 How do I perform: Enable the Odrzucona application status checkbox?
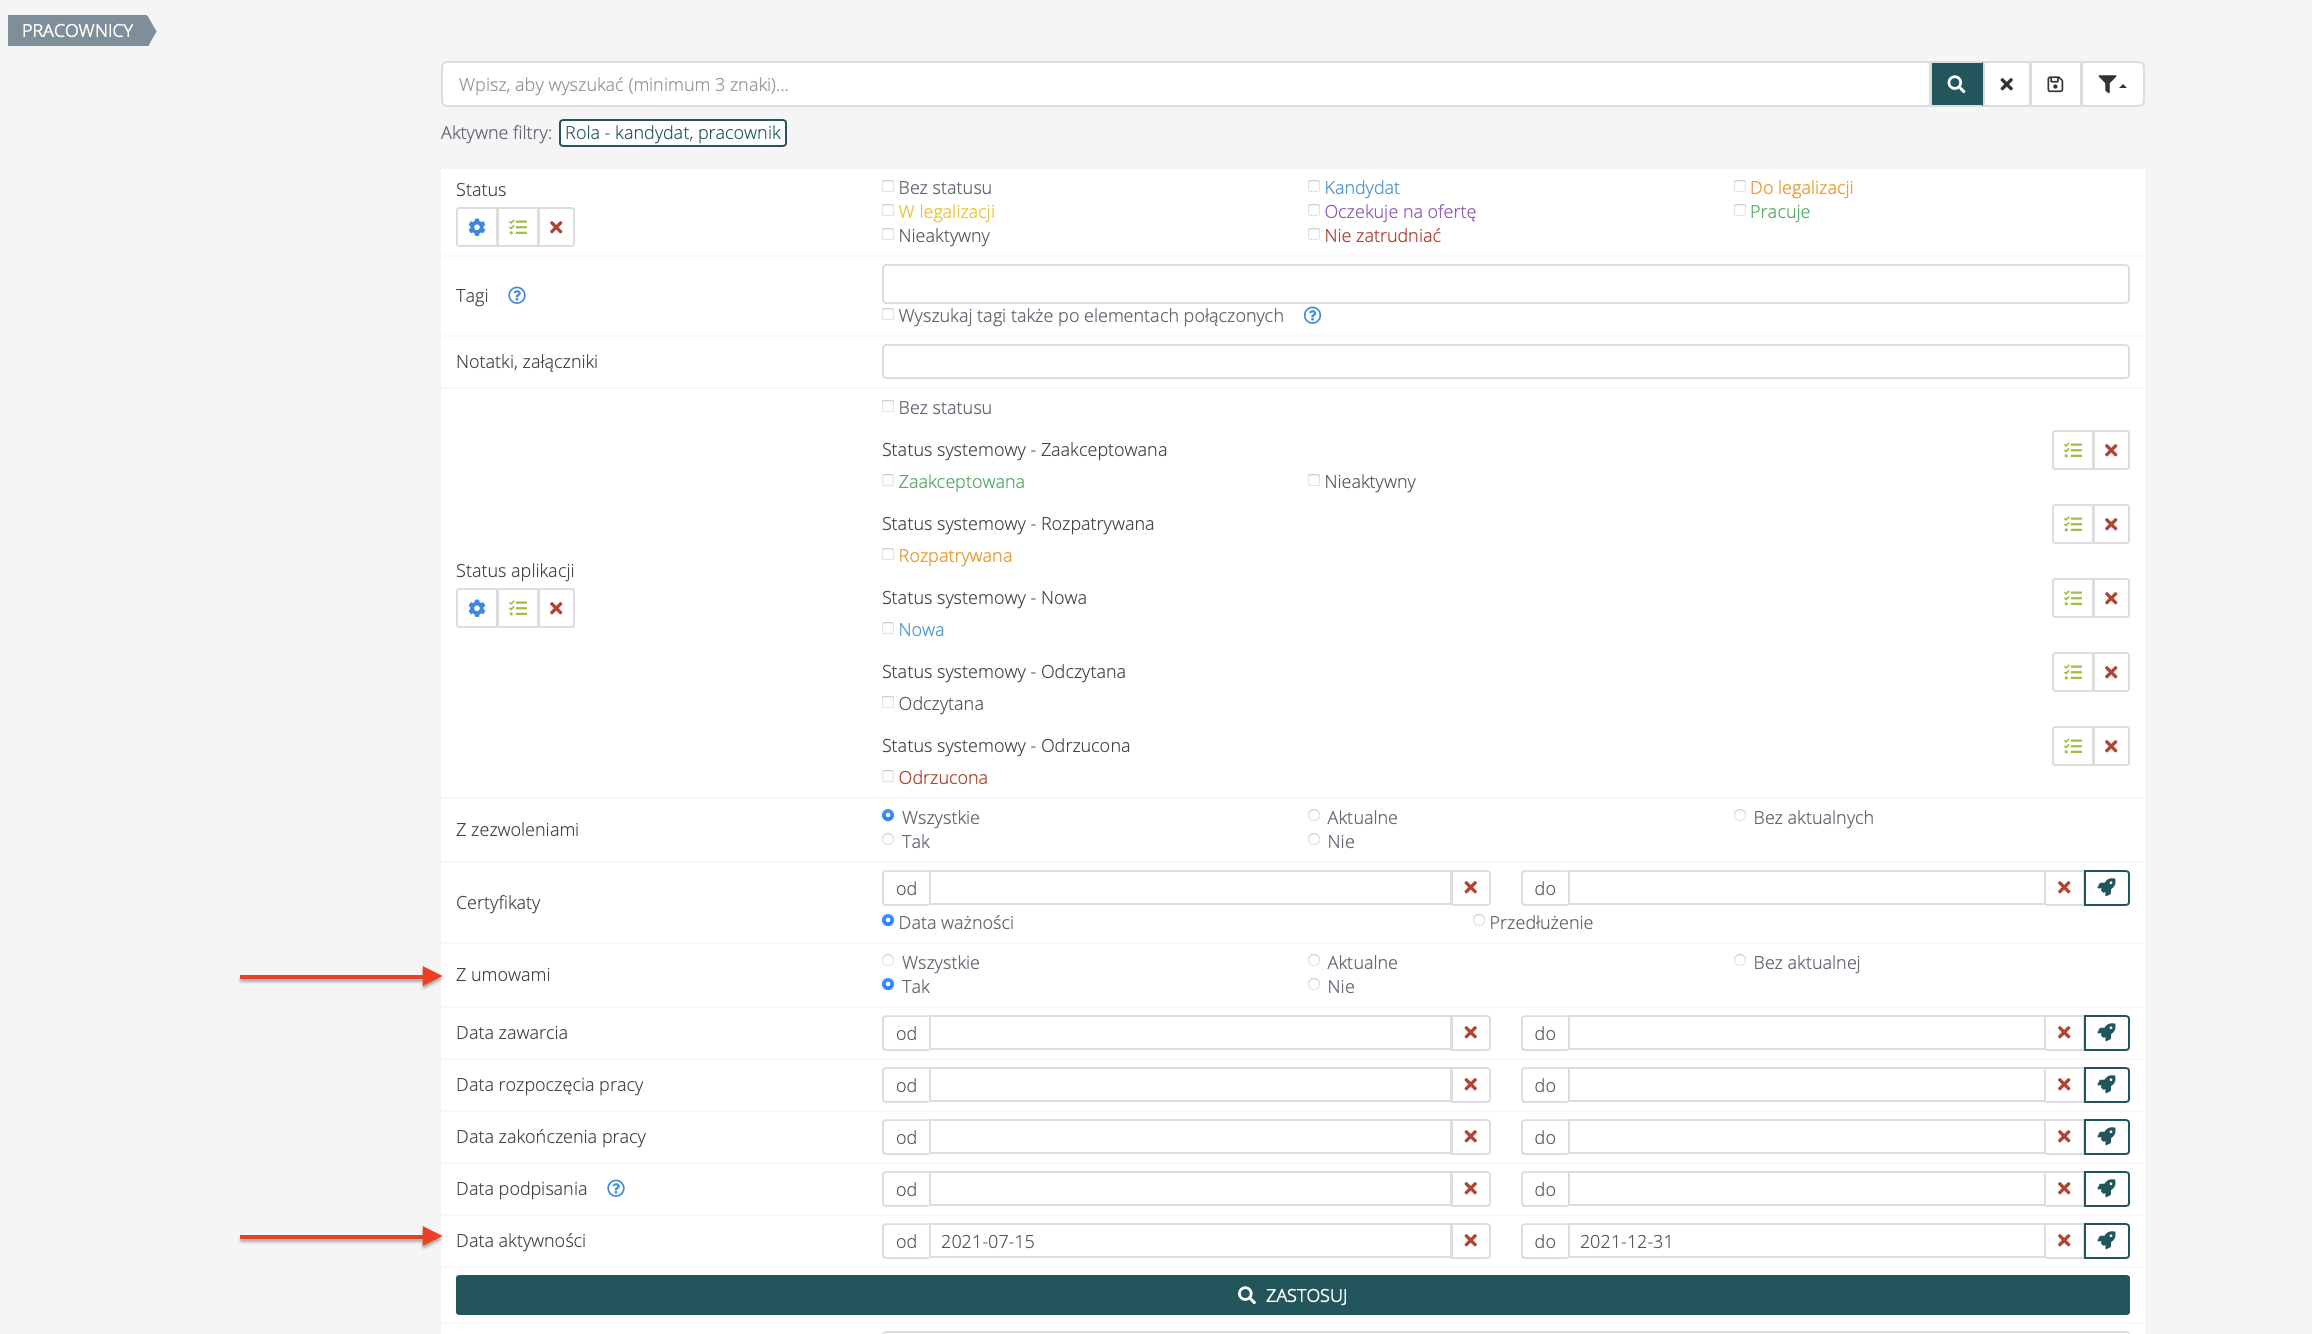click(888, 776)
